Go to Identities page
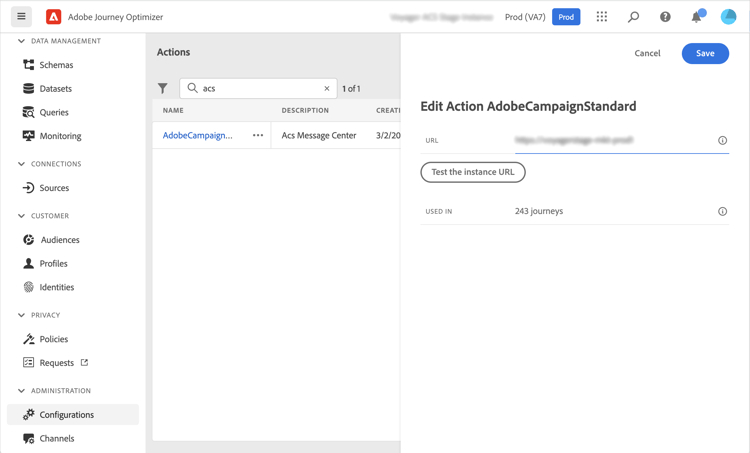This screenshot has width=750, height=453. [56, 287]
